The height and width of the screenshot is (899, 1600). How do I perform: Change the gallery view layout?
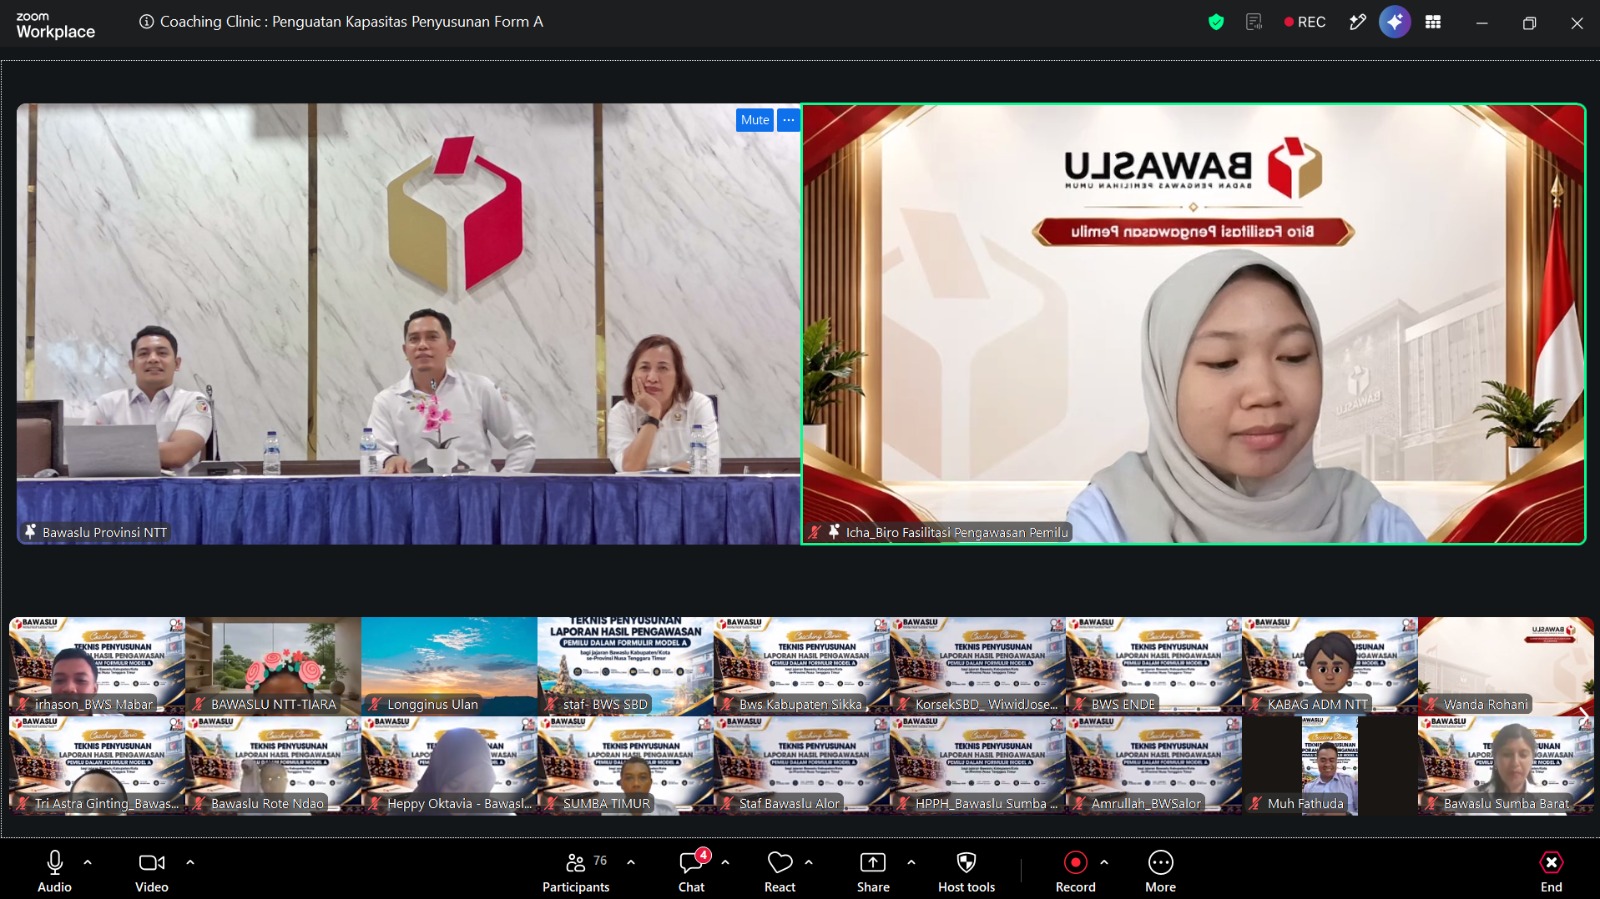pyautogui.click(x=1433, y=22)
